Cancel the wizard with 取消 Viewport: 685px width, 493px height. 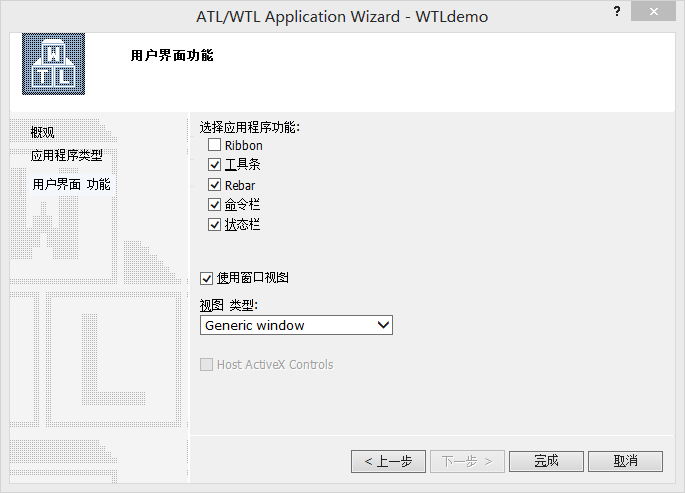[x=626, y=461]
